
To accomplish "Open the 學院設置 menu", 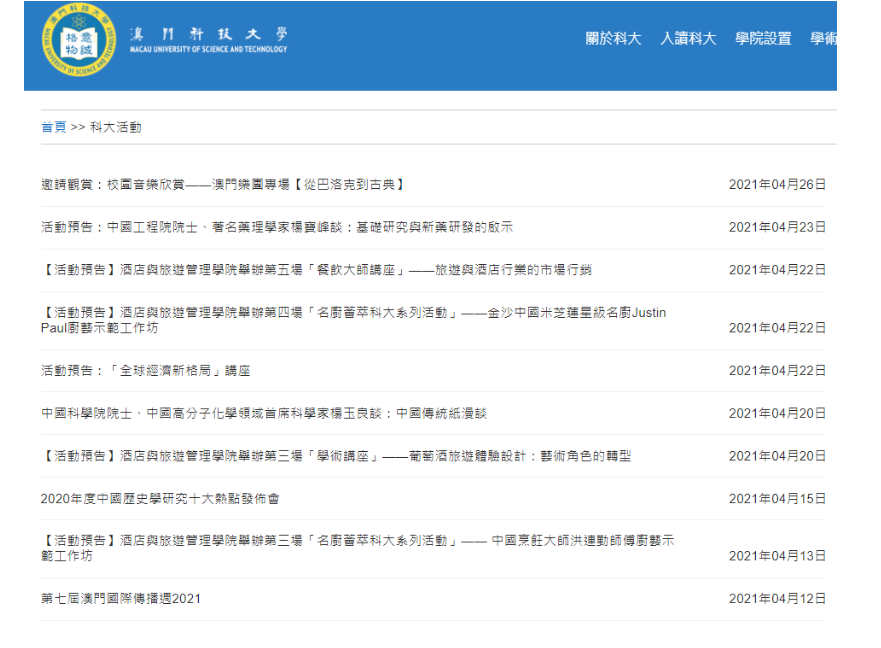I will 763,39.
